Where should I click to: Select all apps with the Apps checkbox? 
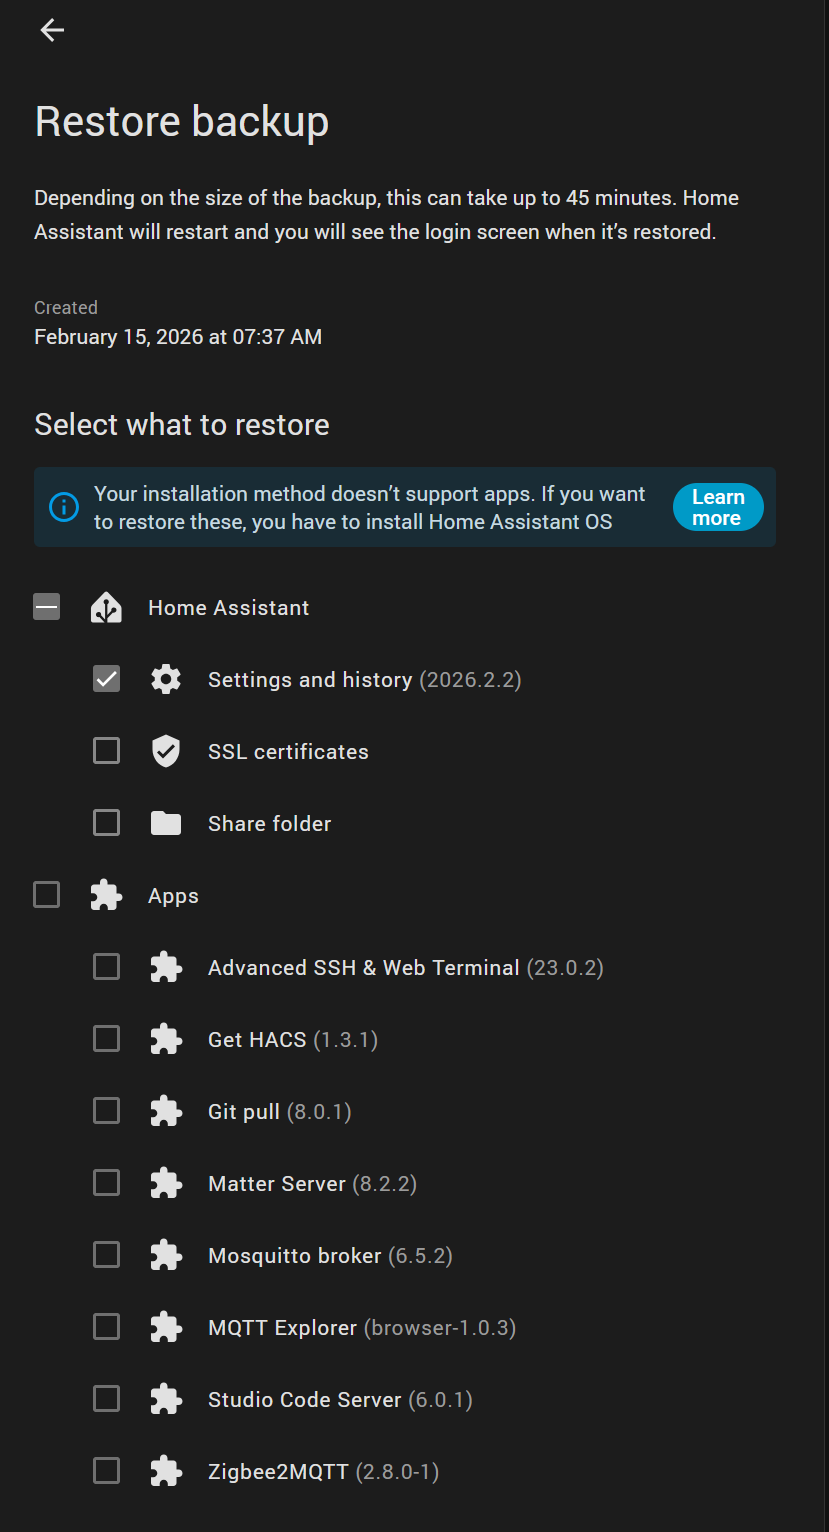coord(47,895)
